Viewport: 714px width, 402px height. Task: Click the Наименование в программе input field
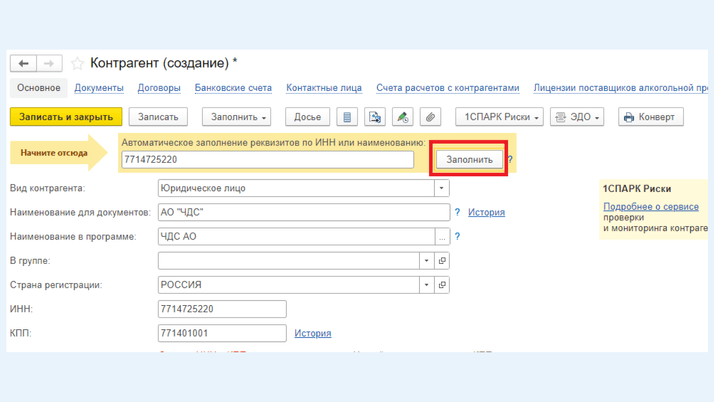[296, 237]
